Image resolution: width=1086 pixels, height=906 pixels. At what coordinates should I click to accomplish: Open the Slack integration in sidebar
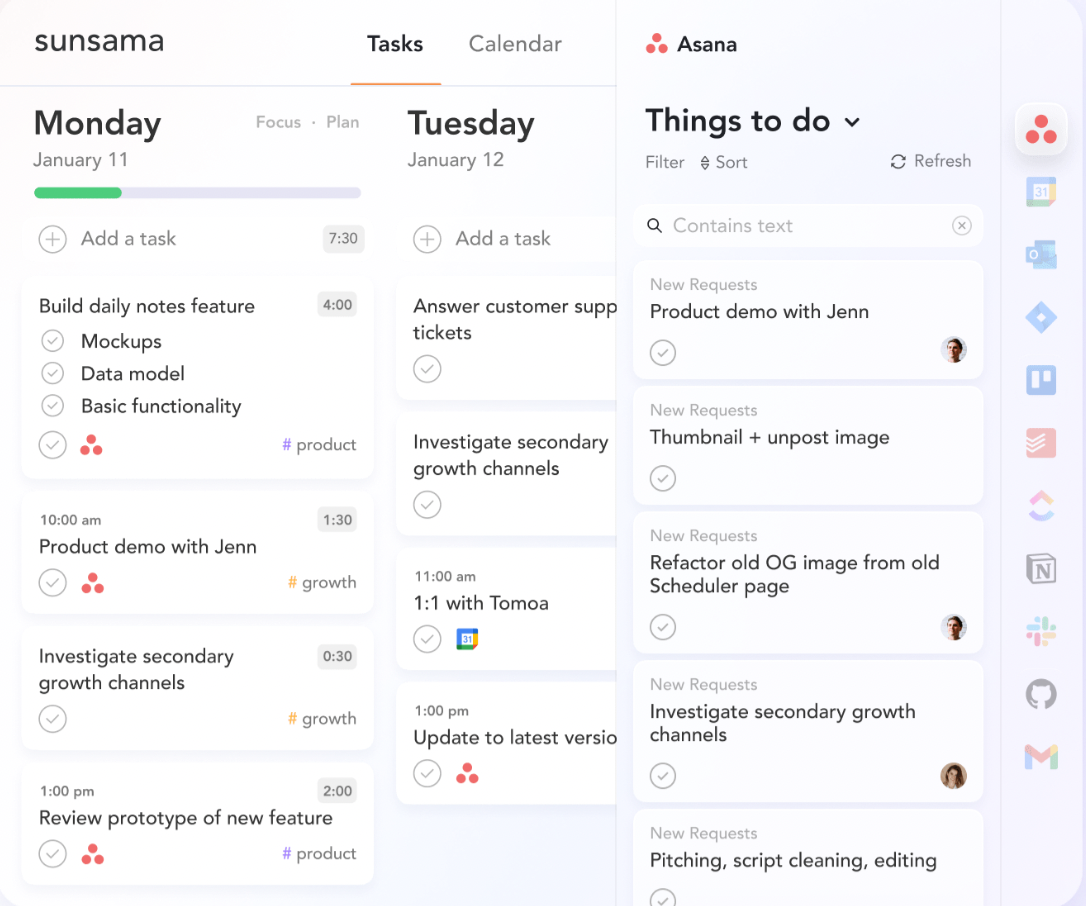tap(1041, 631)
